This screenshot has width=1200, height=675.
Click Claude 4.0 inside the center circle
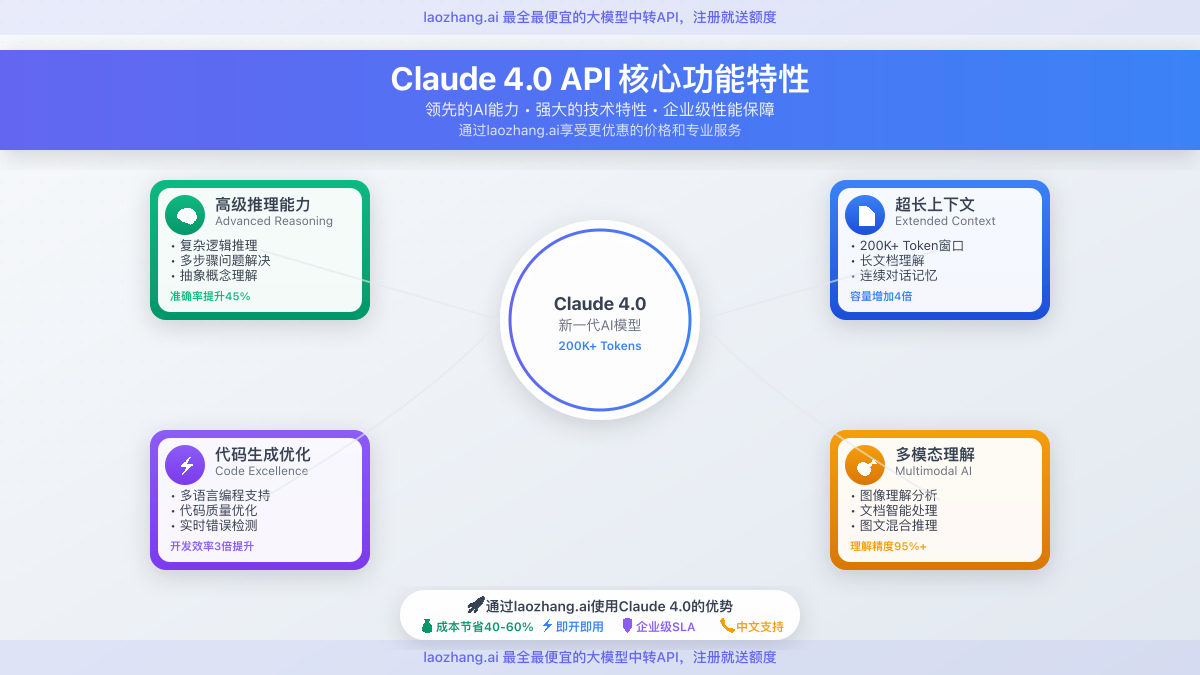click(600, 304)
